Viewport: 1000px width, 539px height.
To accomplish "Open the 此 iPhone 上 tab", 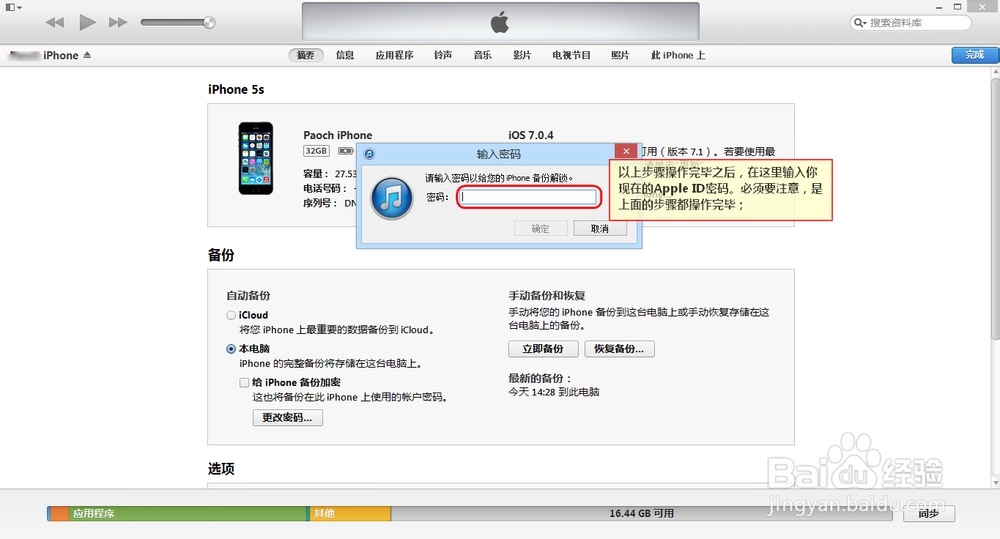I will pos(678,55).
